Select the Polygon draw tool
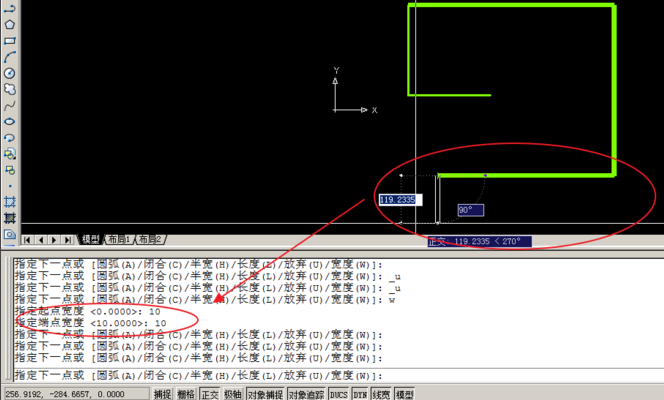Screen dimensions: 664x400 pyautogui.click(x=9, y=25)
